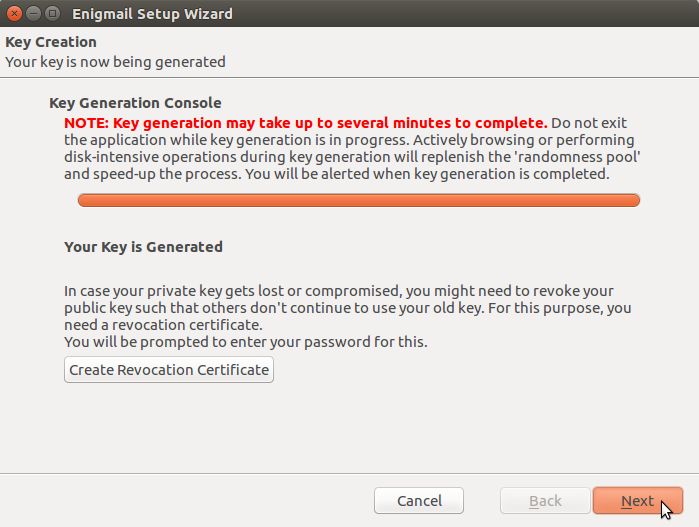Close the Enigmail Setup Wizard window

click(x=14, y=14)
